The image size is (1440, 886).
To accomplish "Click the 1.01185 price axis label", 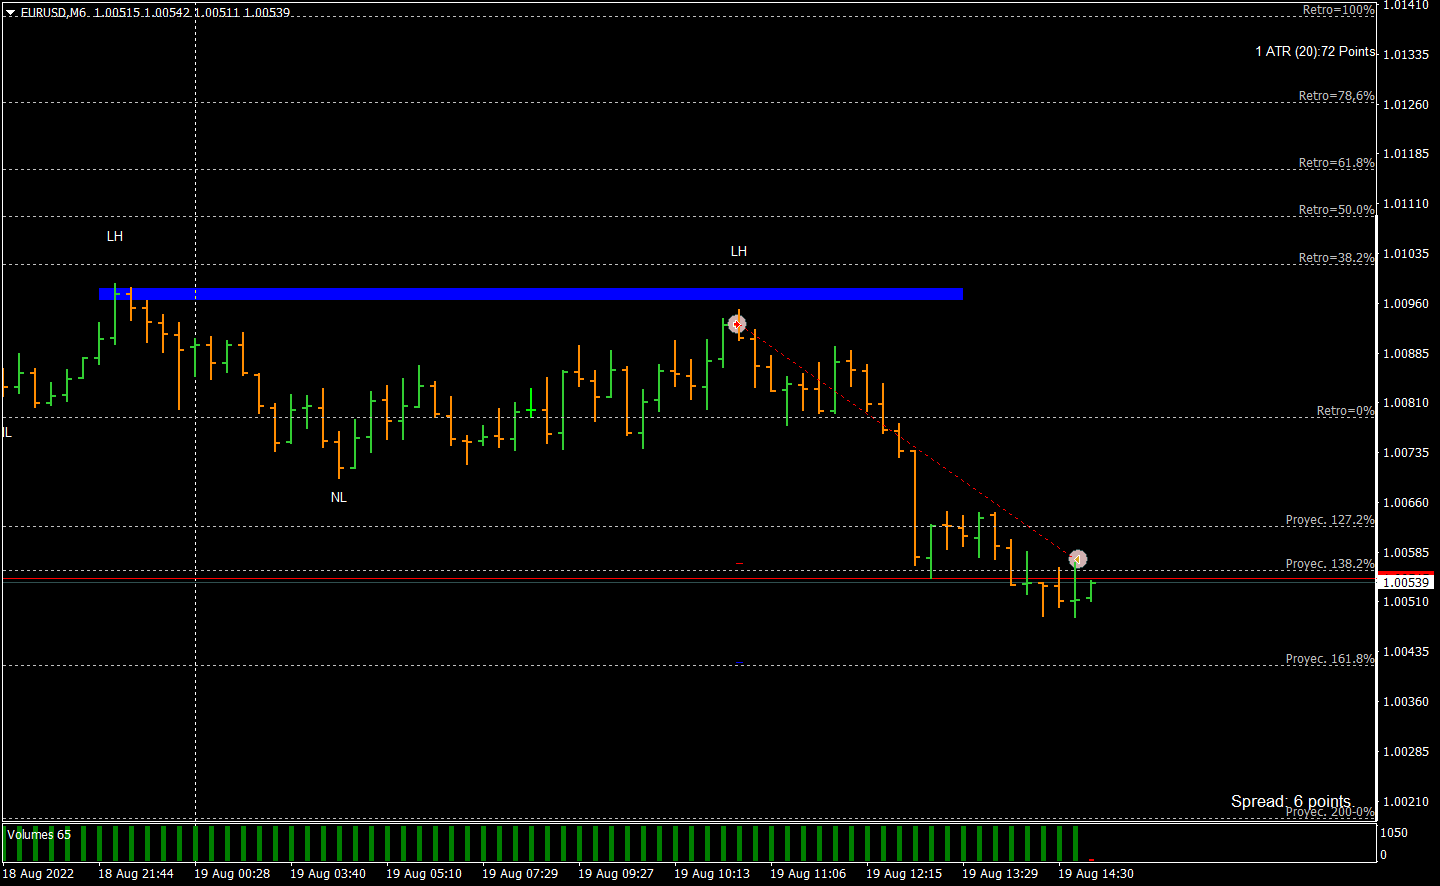I will (1406, 154).
